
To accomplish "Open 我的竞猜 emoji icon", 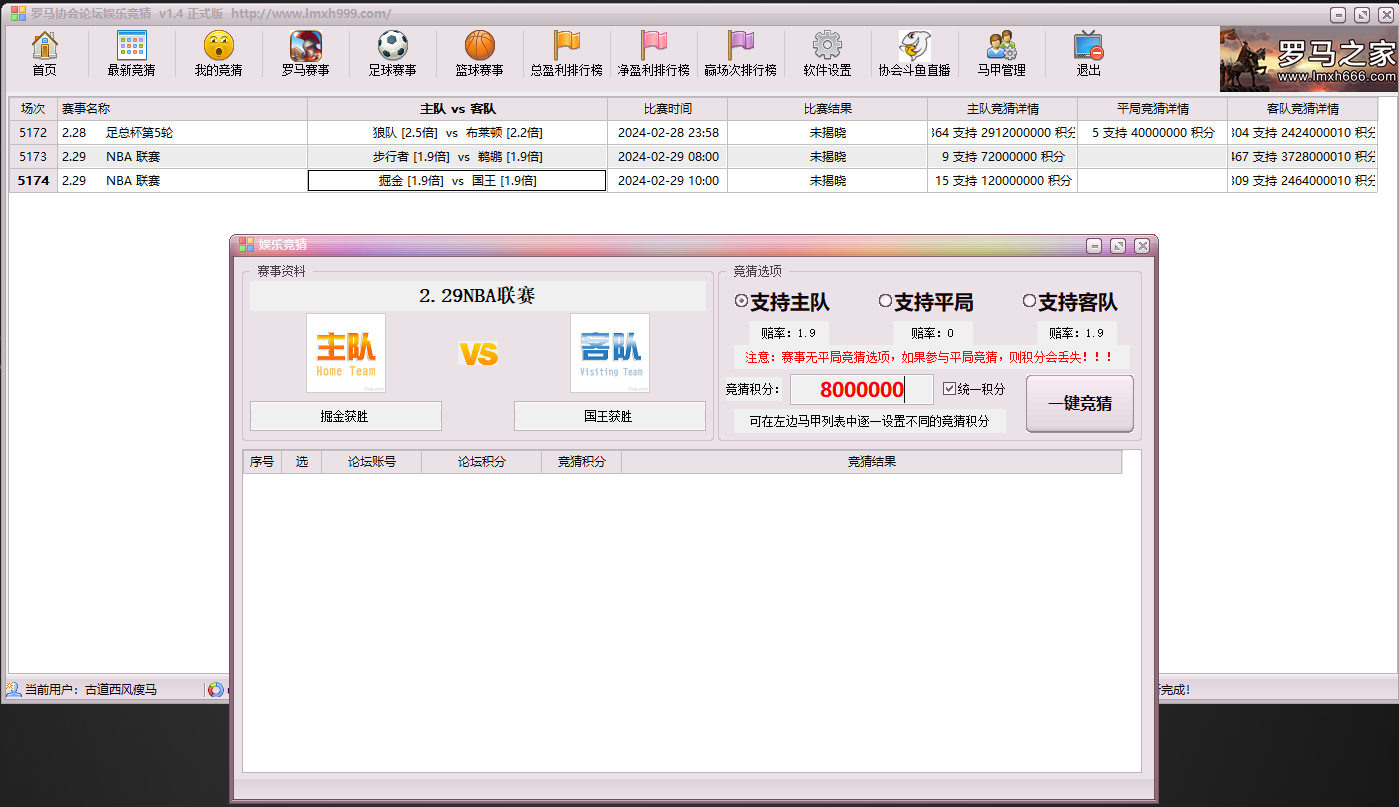I will [x=218, y=46].
